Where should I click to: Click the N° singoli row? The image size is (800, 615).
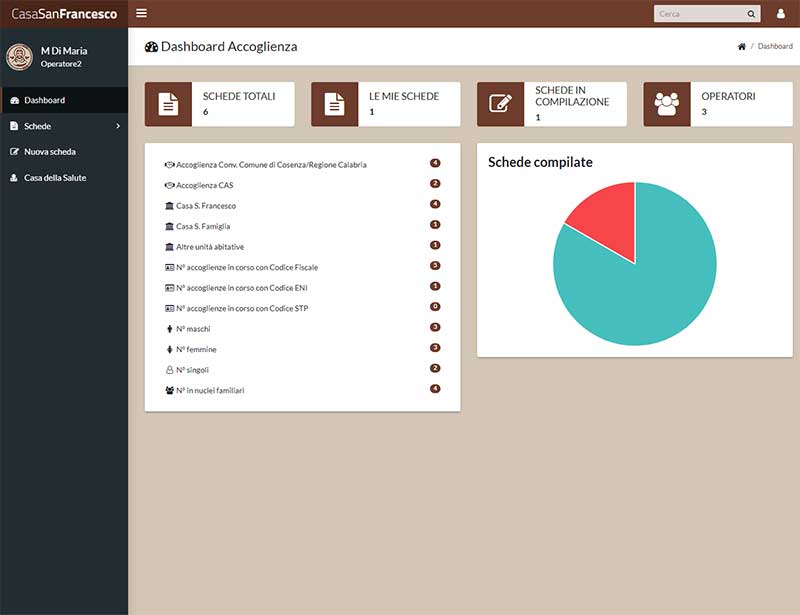coord(303,370)
